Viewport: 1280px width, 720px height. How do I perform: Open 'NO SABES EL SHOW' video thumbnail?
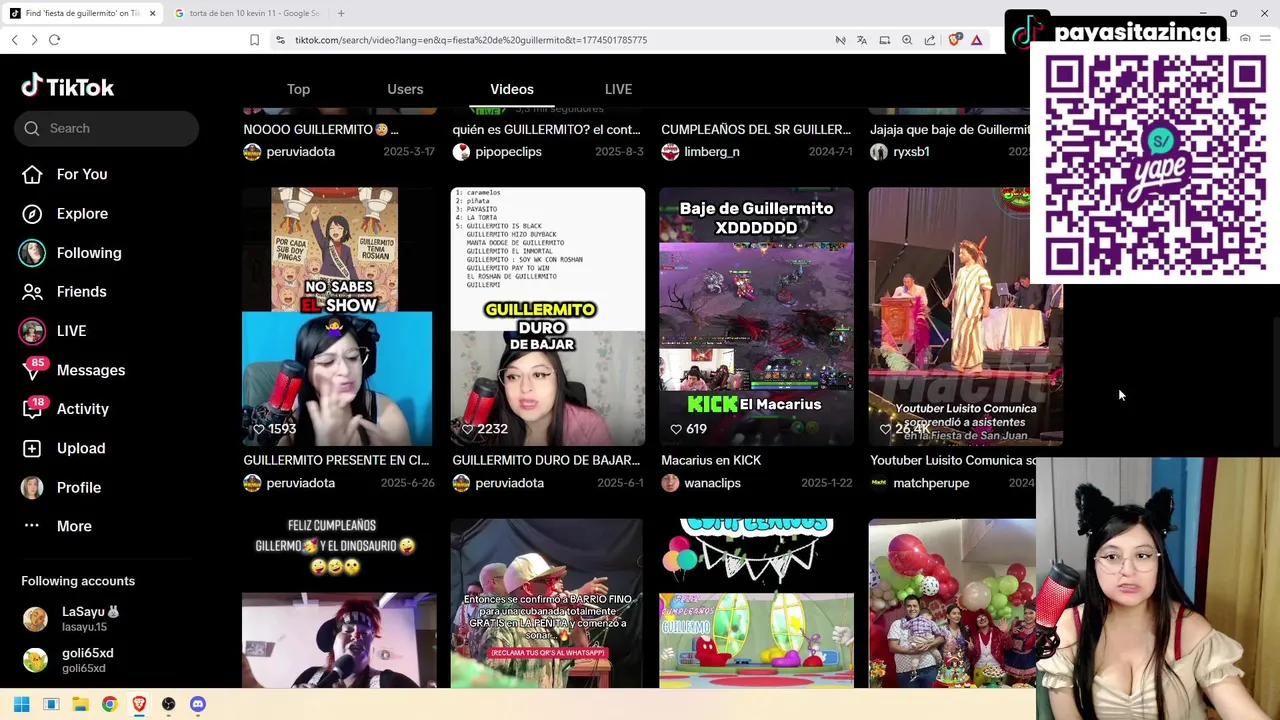[339, 316]
